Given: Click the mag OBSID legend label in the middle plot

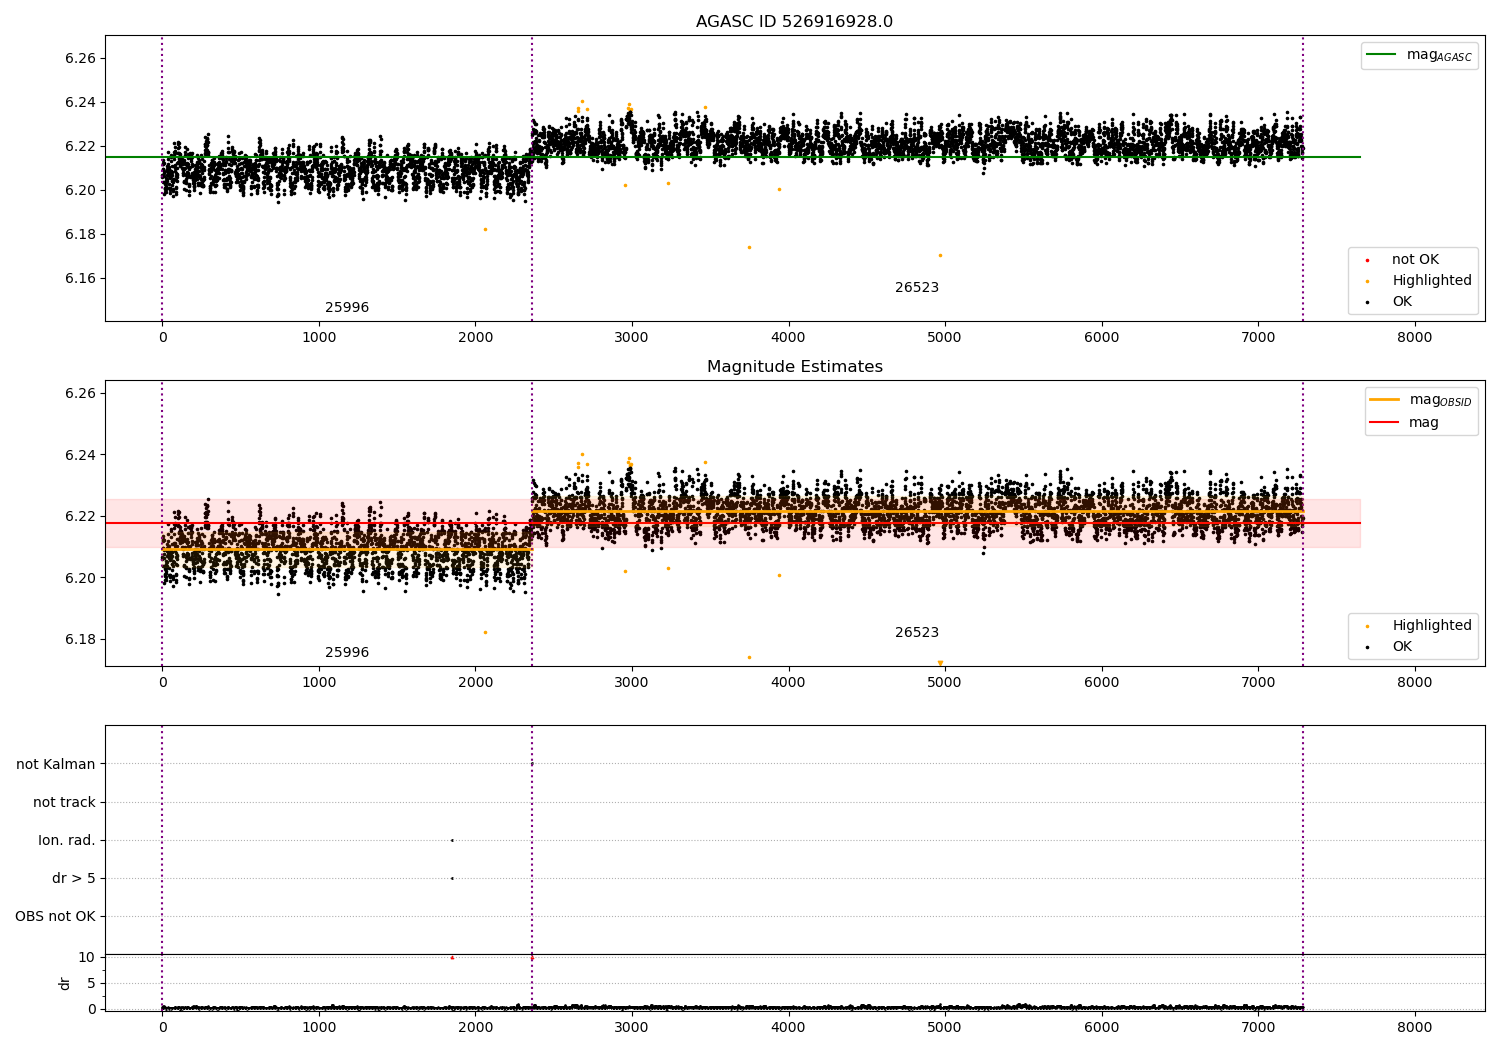Looking at the screenshot, I should tap(1440, 400).
